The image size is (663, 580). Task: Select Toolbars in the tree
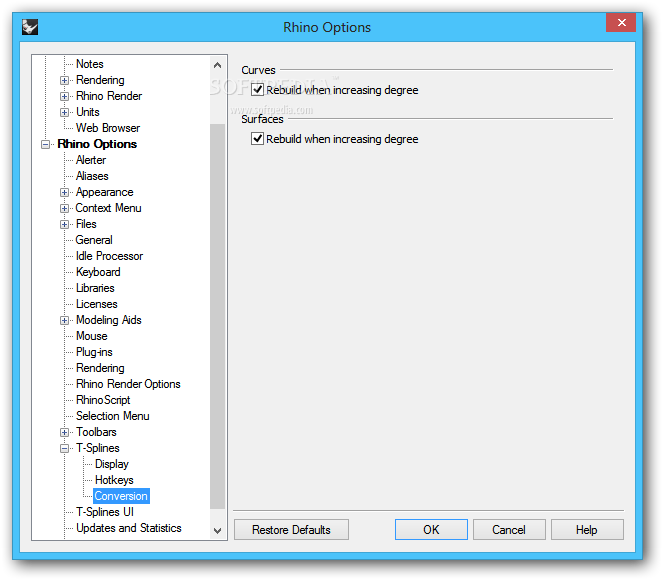pyautogui.click(x=96, y=432)
